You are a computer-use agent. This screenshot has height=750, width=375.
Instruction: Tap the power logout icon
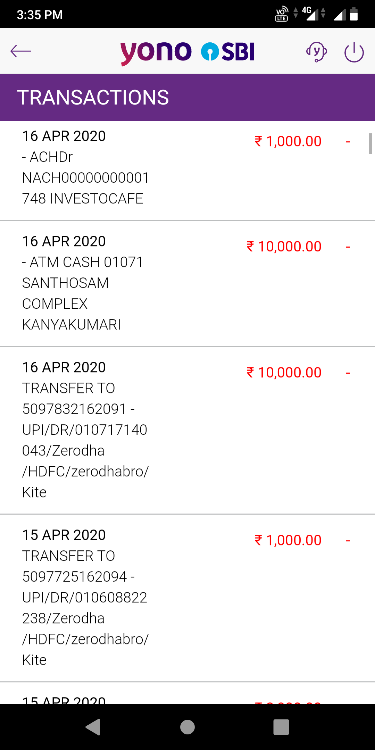point(354,52)
